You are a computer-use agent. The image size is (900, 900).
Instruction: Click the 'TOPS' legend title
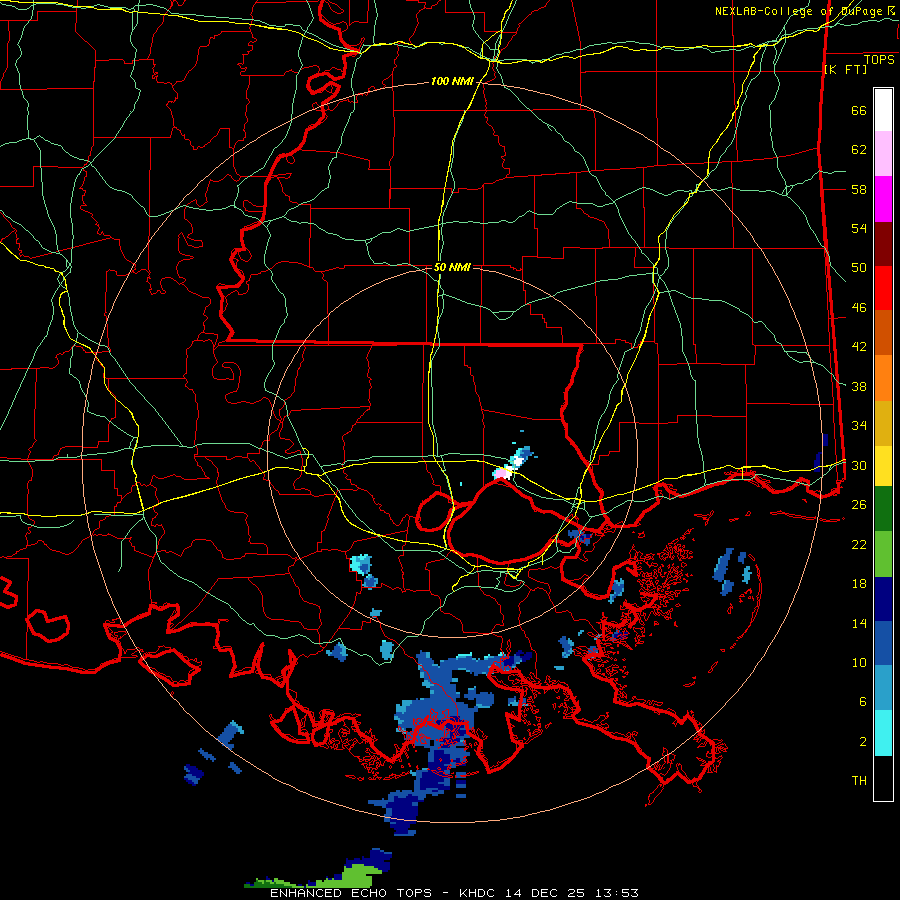879,59
